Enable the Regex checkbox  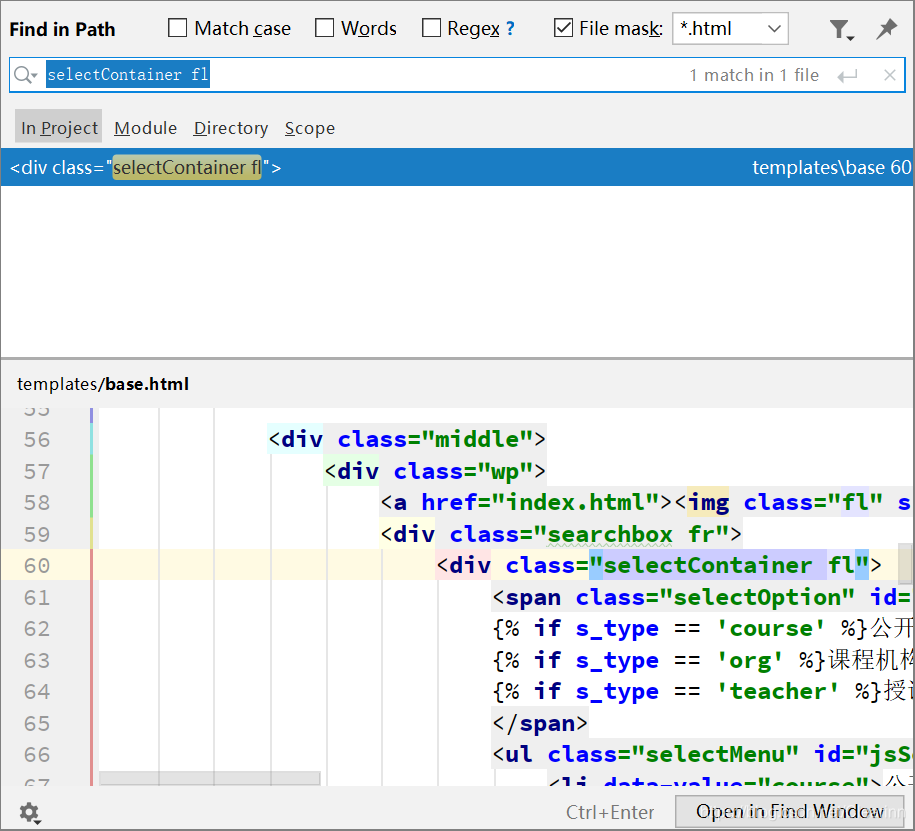click(x=431, y=28)
